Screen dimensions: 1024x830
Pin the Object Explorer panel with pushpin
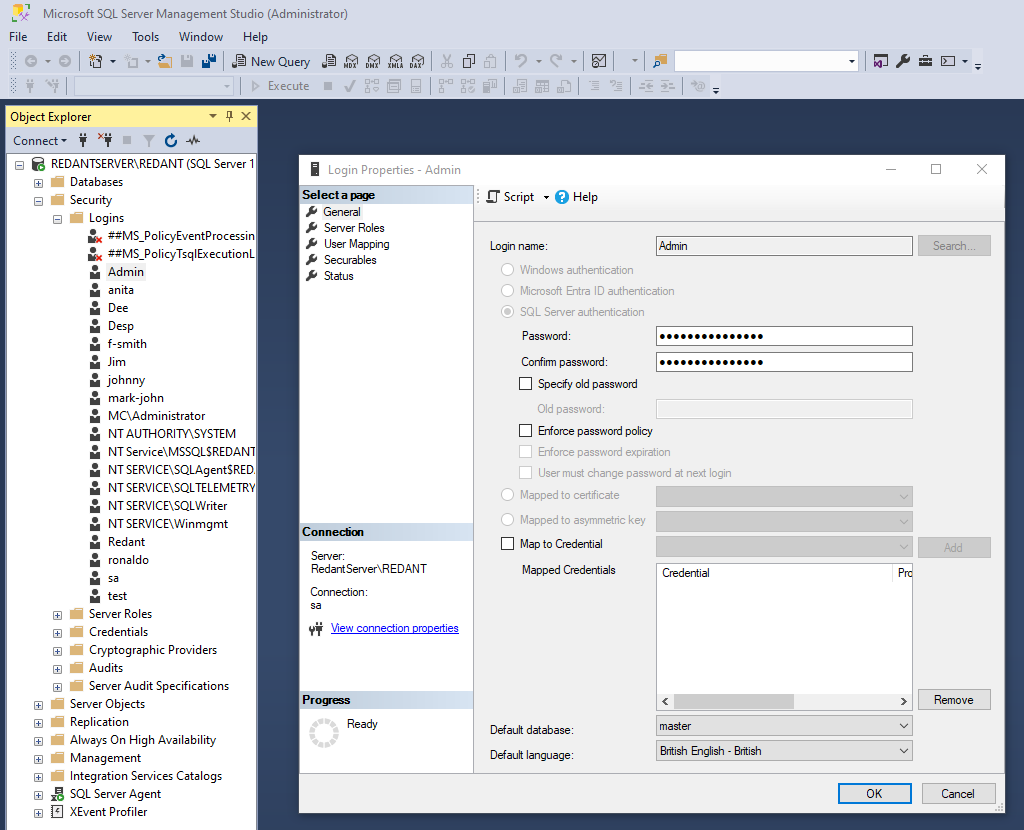point(229,117)
